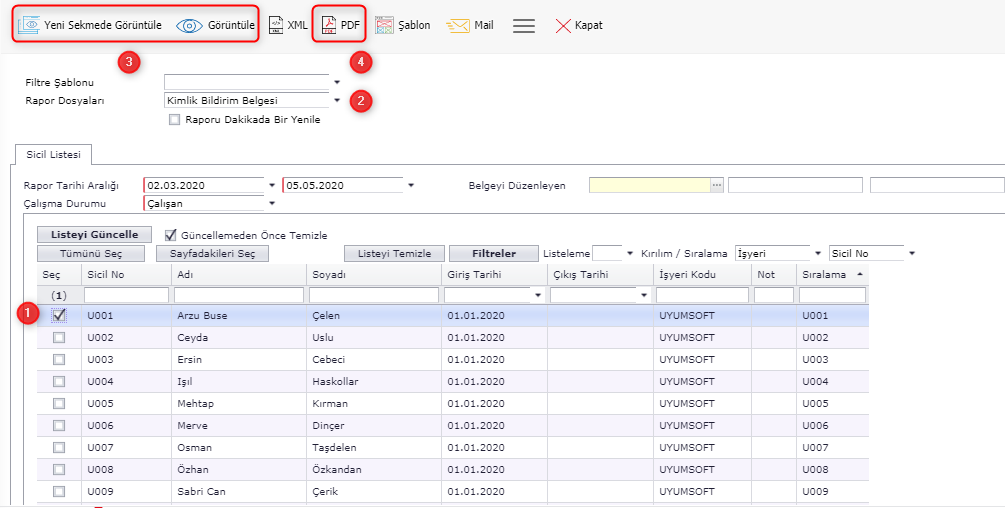
Task: Click the Belgeyi Düzenleyen ellipsis lookup button
Action: [x=716, y=185]
